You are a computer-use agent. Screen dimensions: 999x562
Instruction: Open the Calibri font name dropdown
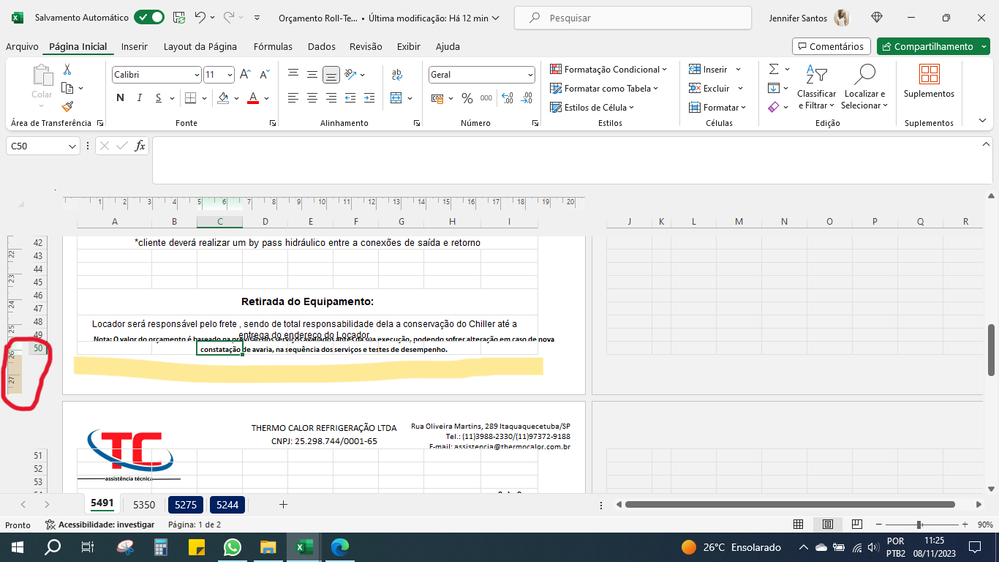tap(197, 75)
